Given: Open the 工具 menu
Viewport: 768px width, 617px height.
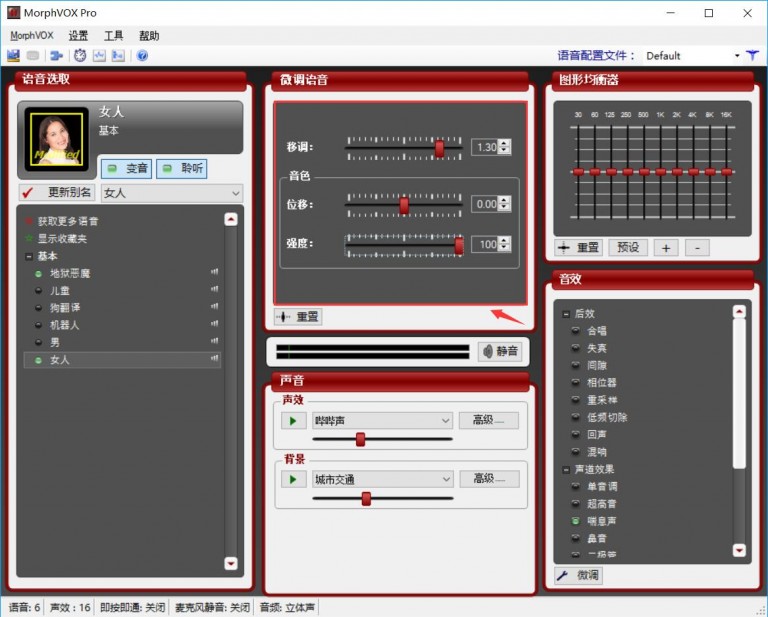Looking at the screenshot, I should click(x=114, y=35).
